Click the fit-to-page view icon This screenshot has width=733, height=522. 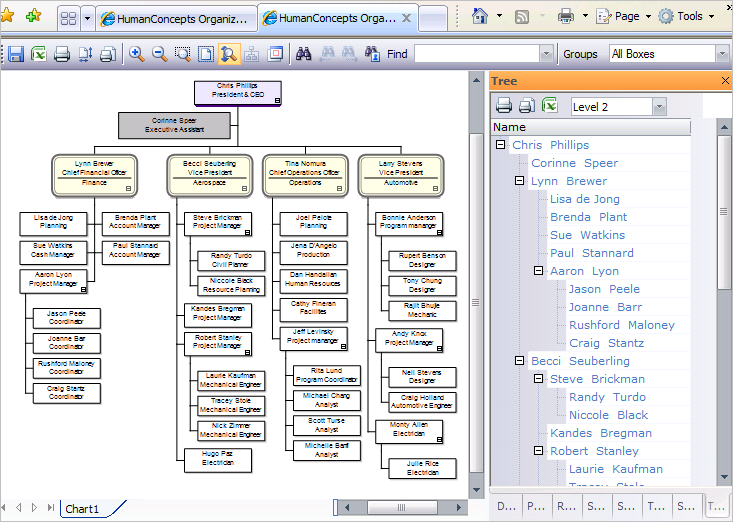tap(206, 54)
